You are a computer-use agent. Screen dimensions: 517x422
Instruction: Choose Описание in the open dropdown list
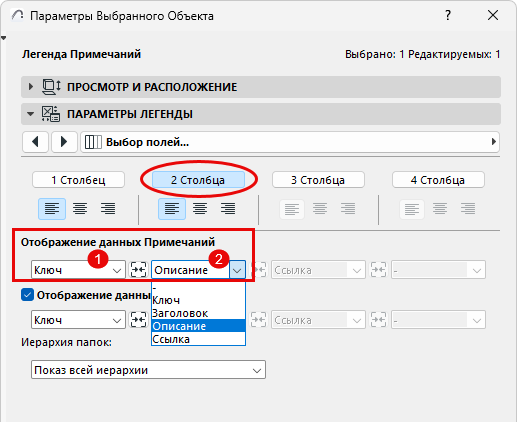point(198,326)
